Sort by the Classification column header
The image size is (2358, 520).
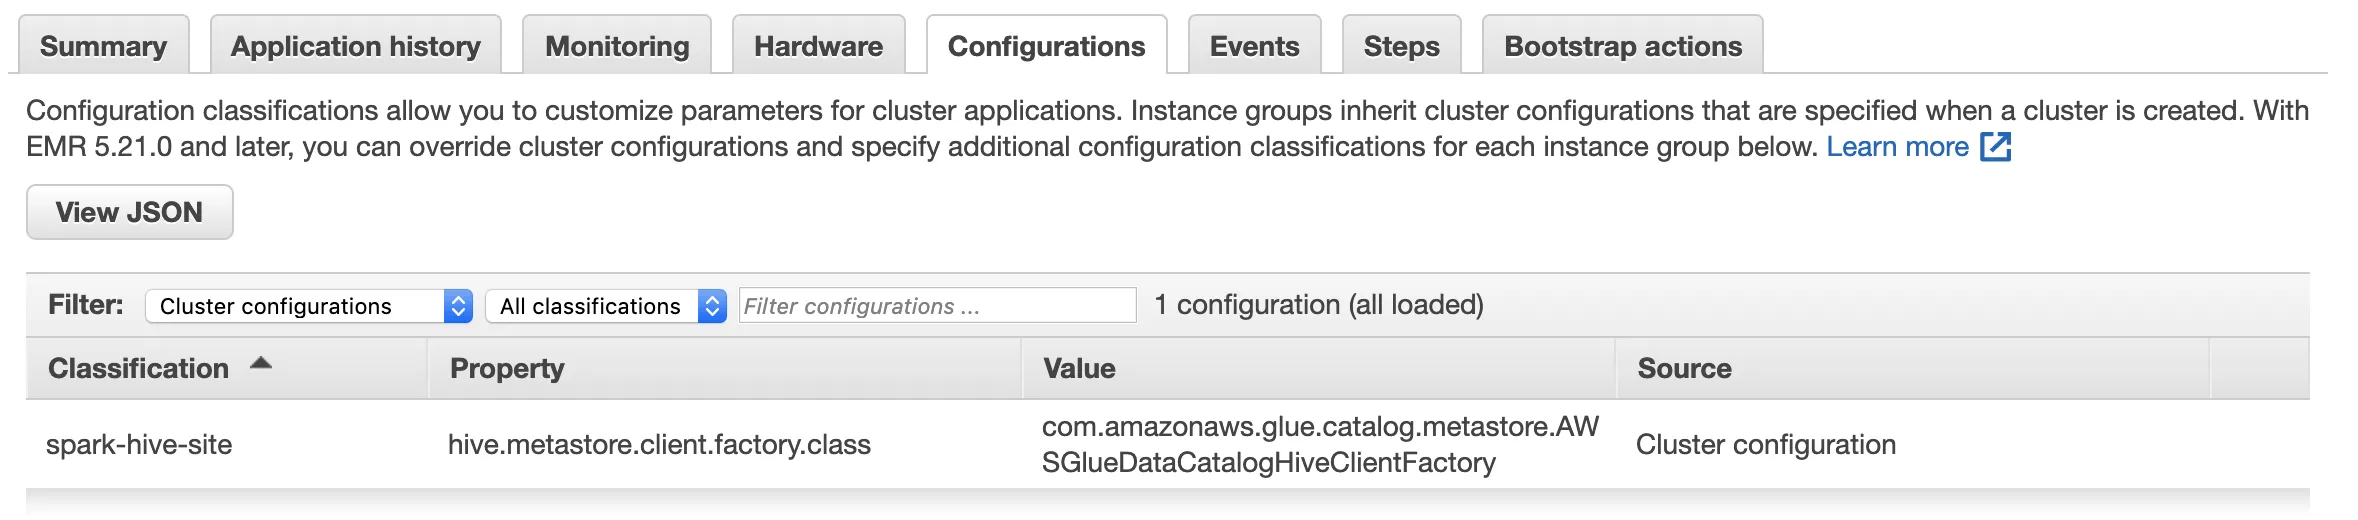click(139, 369)
